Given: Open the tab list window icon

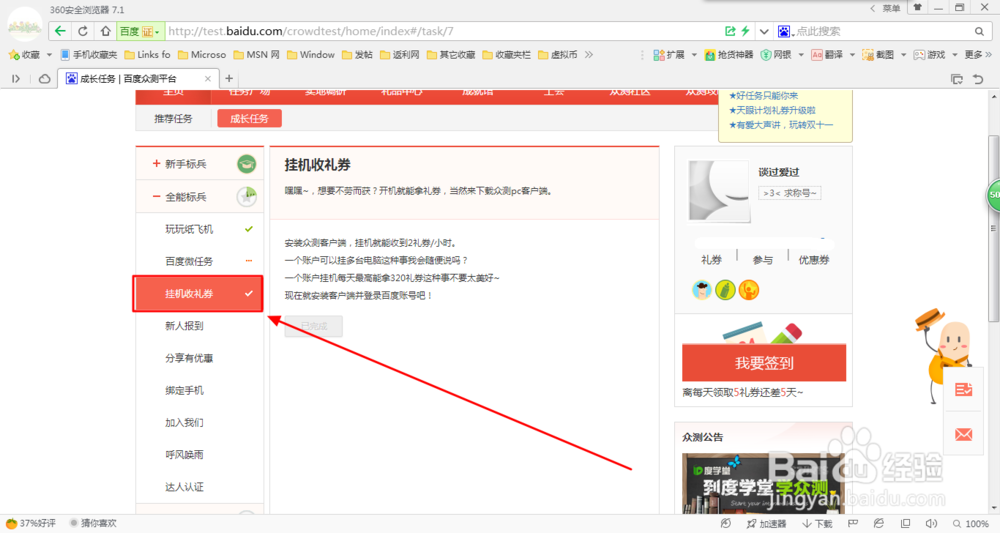Looking at the screenshot, I should (957, 78).
